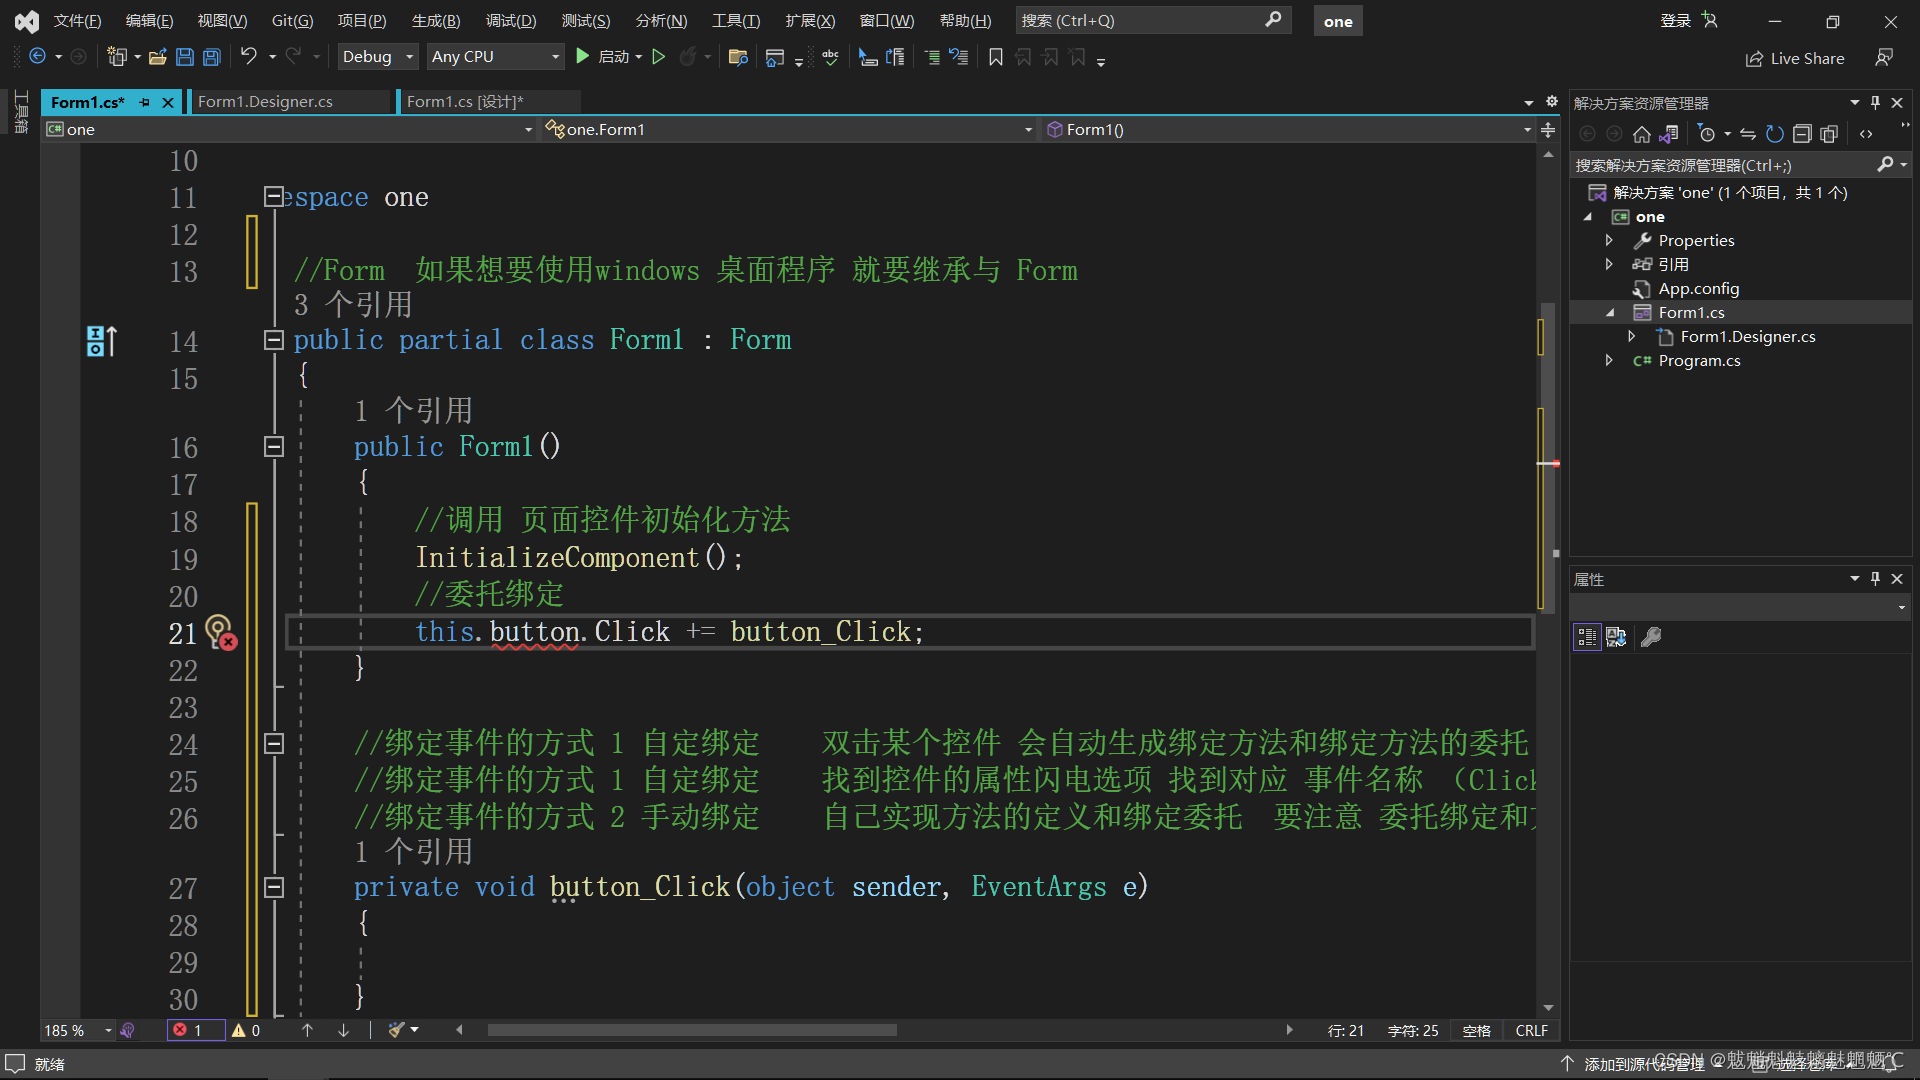1920x1080 pixels.
Task: Save all open files
Action: pyautogui.click(x=211, y=57)
